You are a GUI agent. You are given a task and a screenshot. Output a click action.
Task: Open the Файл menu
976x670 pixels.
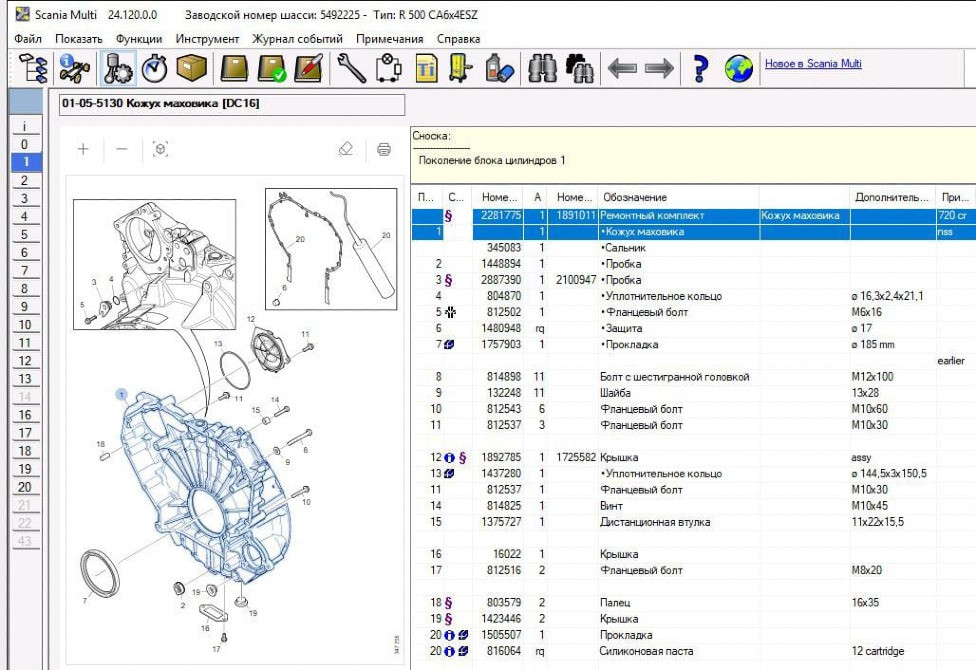point(28,39)
